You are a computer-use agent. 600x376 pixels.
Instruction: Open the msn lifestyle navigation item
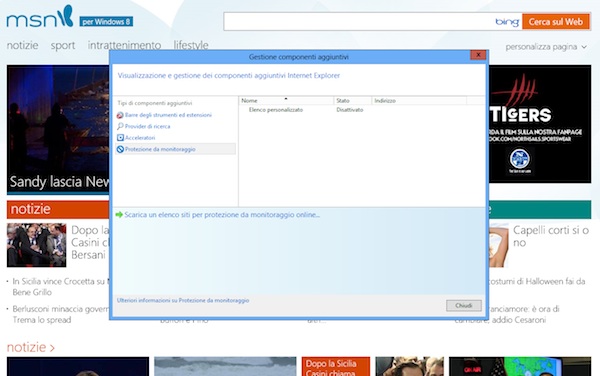coord(191,45)
